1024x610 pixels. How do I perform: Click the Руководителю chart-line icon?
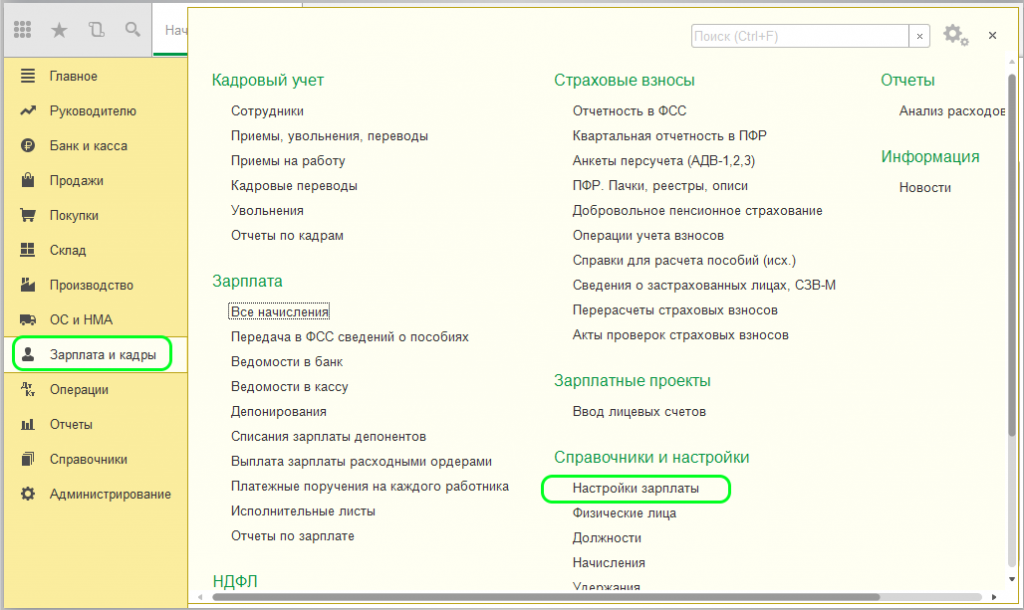[27, 110]
